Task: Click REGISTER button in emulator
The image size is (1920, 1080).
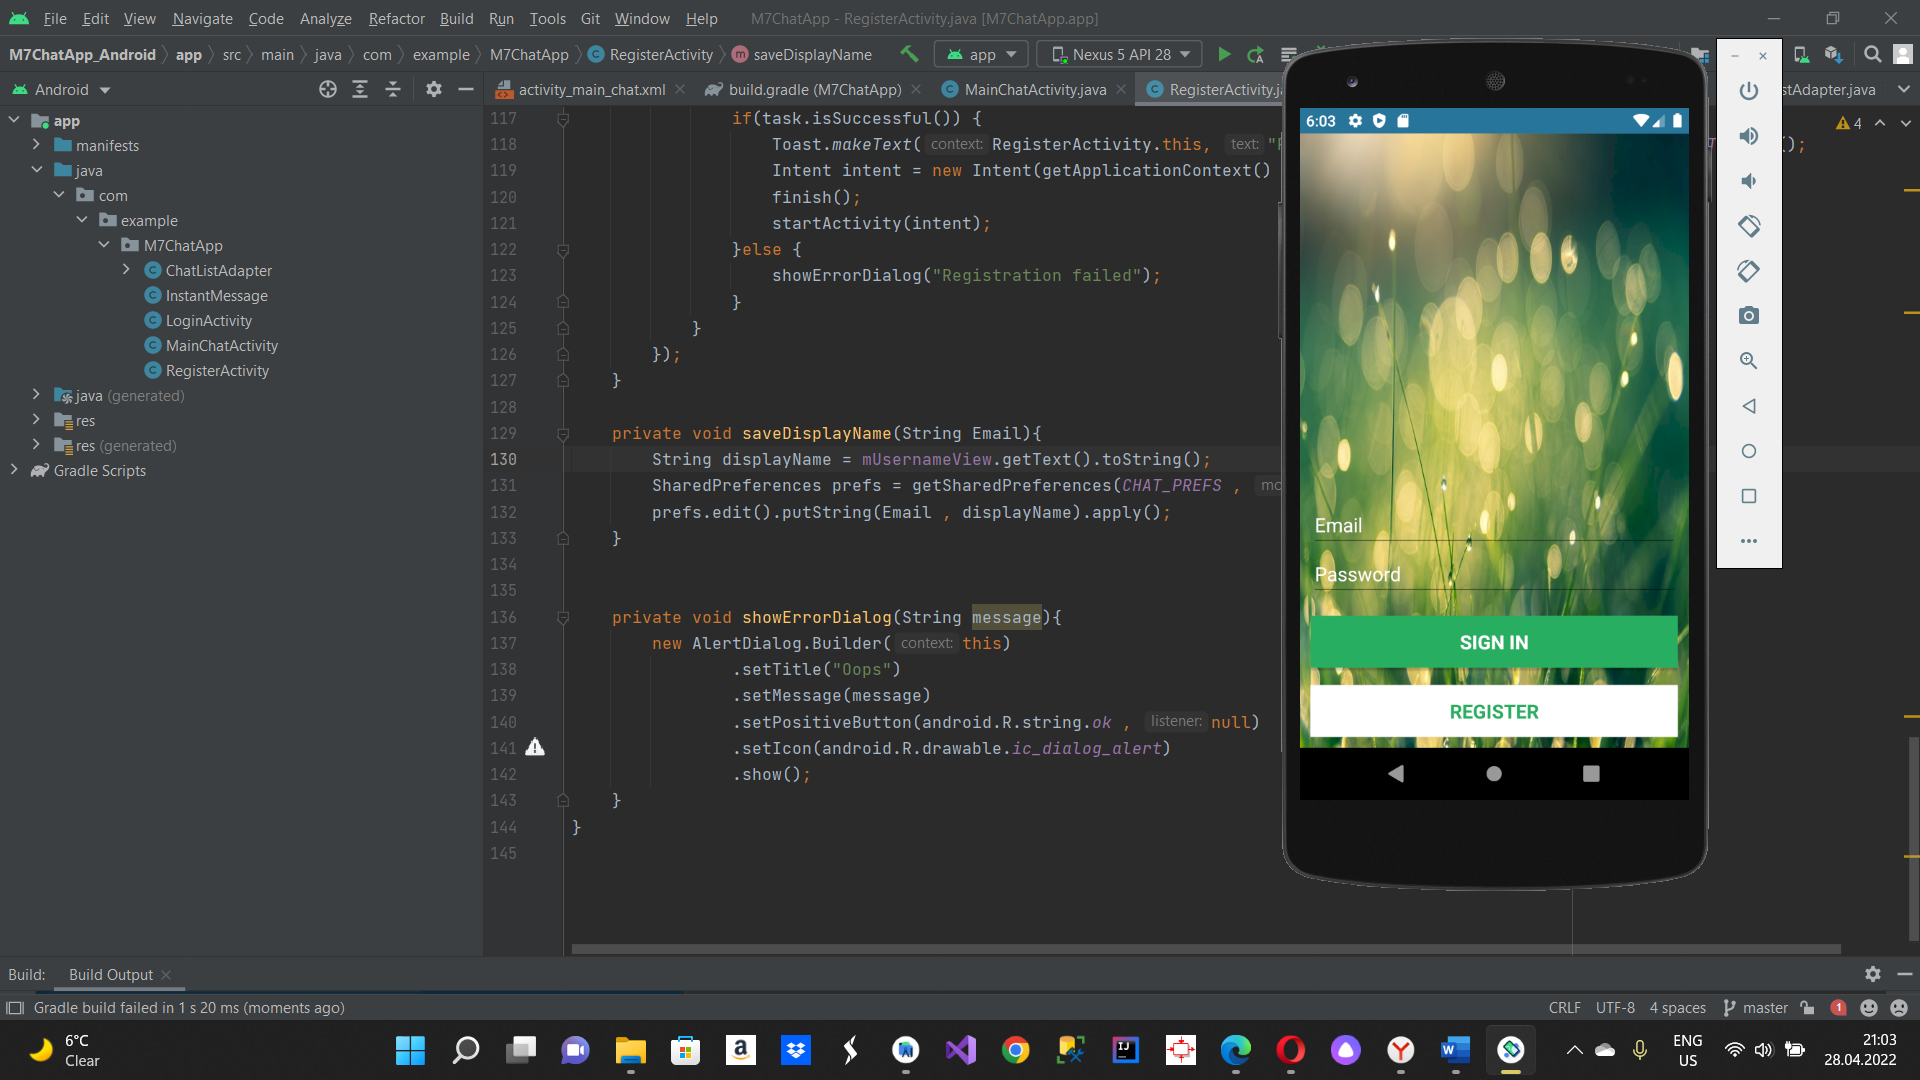Action: (1493, 711)
